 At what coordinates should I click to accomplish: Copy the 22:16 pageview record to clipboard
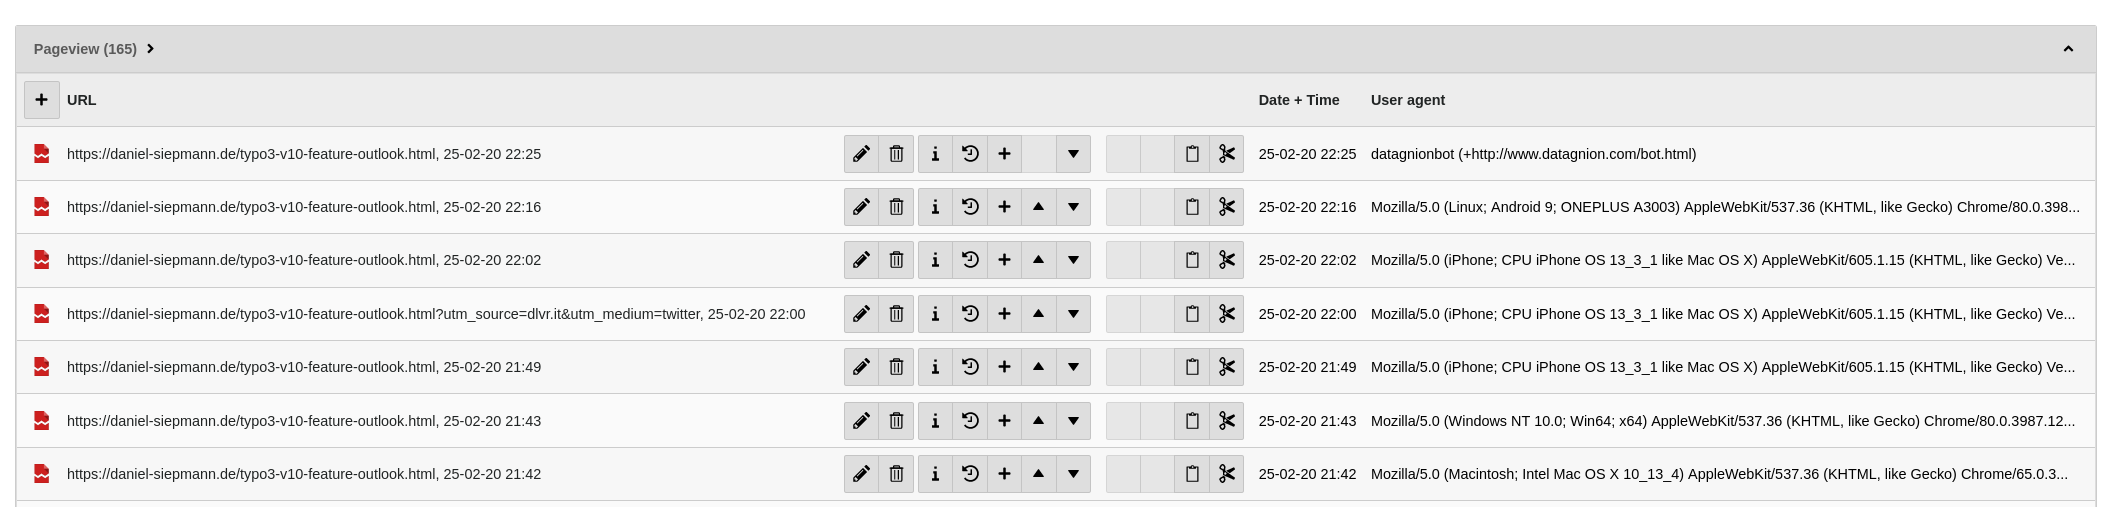click(x=1192, y=207)
